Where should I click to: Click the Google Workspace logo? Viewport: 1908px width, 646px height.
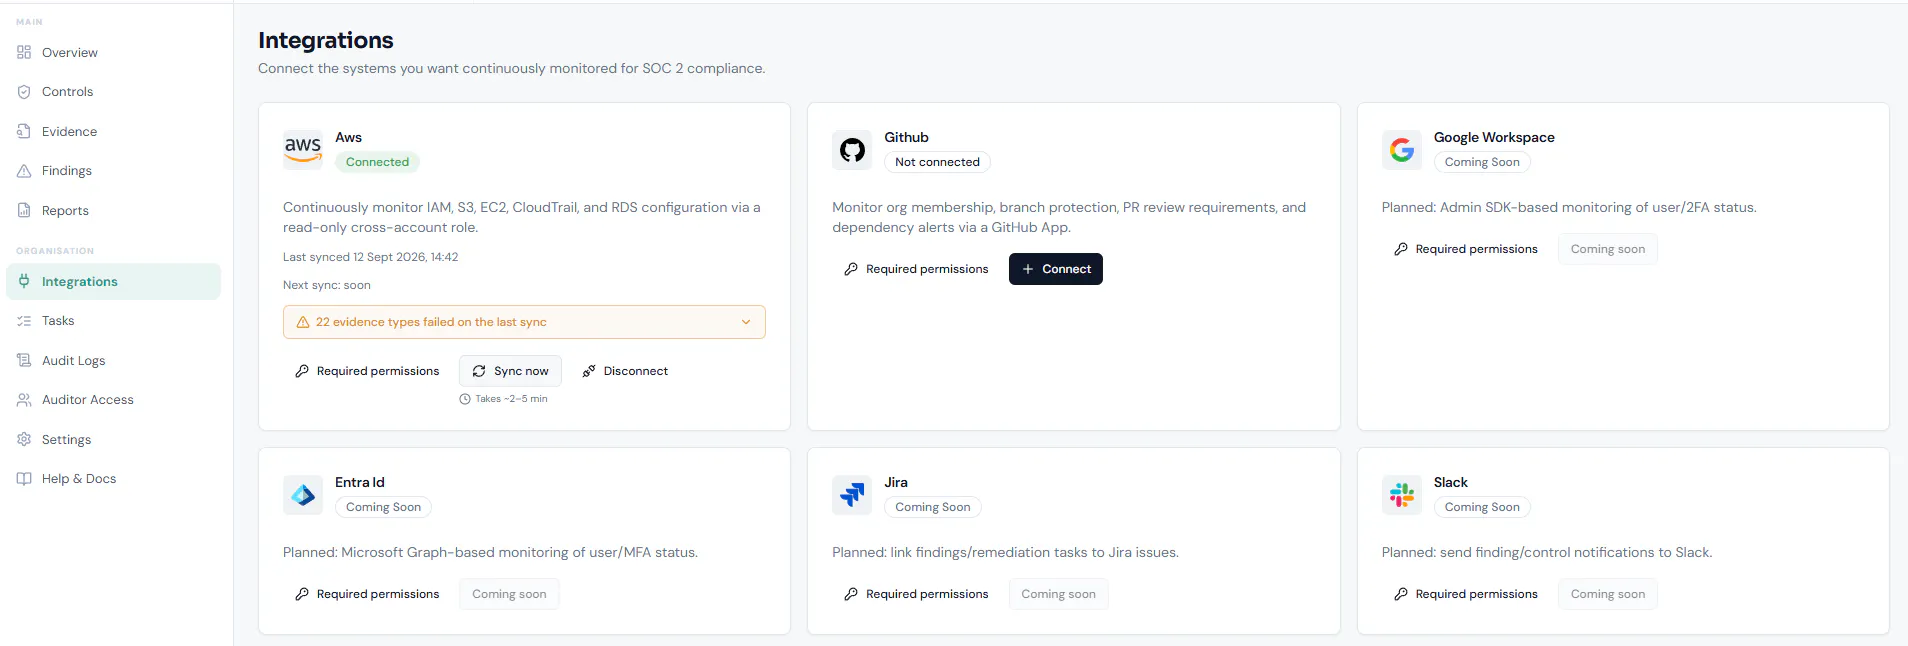(x=1402, y=150)
